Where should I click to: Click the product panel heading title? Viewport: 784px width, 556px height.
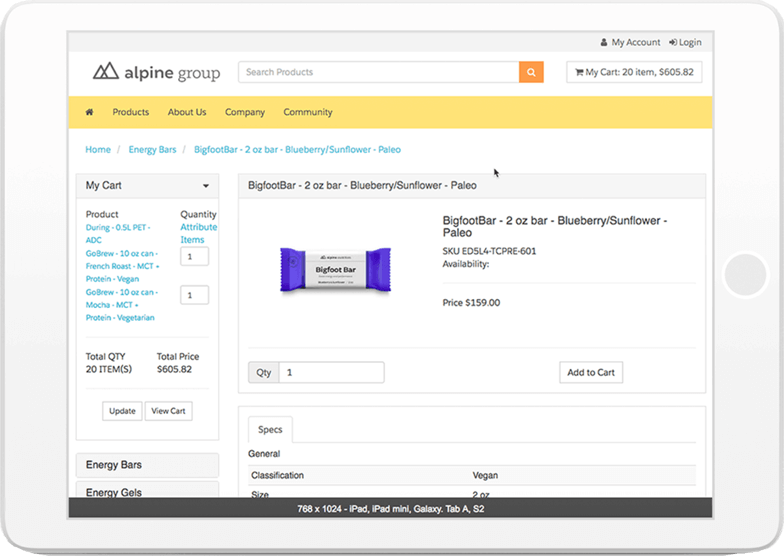[x=362, y=186]
